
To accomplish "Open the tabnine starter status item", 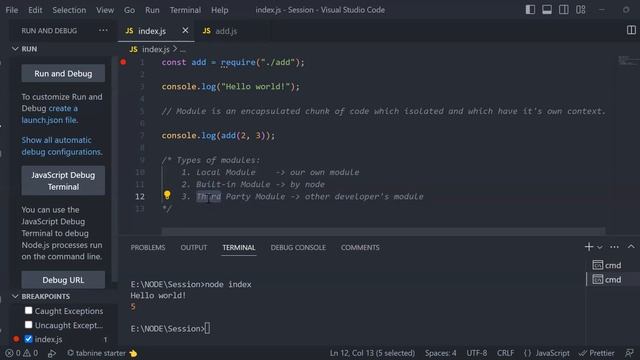I will point(102,353).
